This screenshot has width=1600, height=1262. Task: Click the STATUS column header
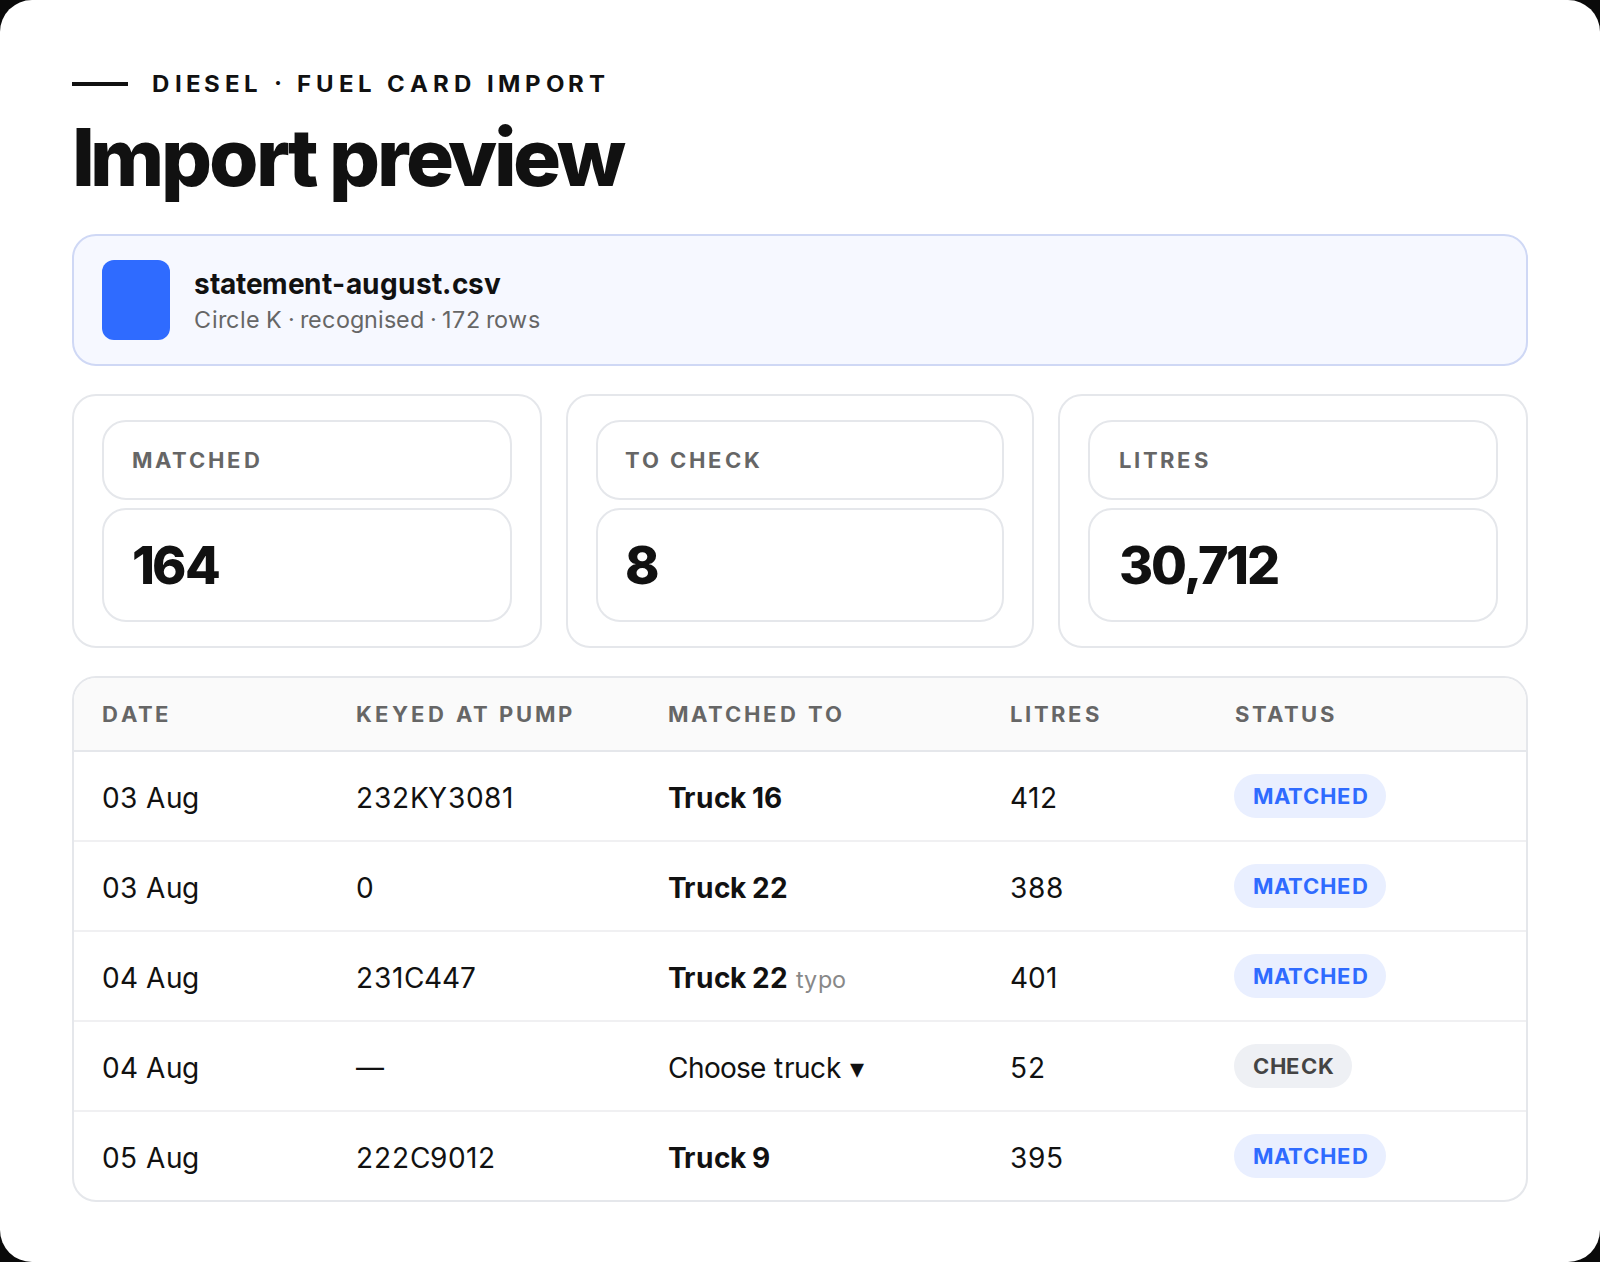[1285, 714]
